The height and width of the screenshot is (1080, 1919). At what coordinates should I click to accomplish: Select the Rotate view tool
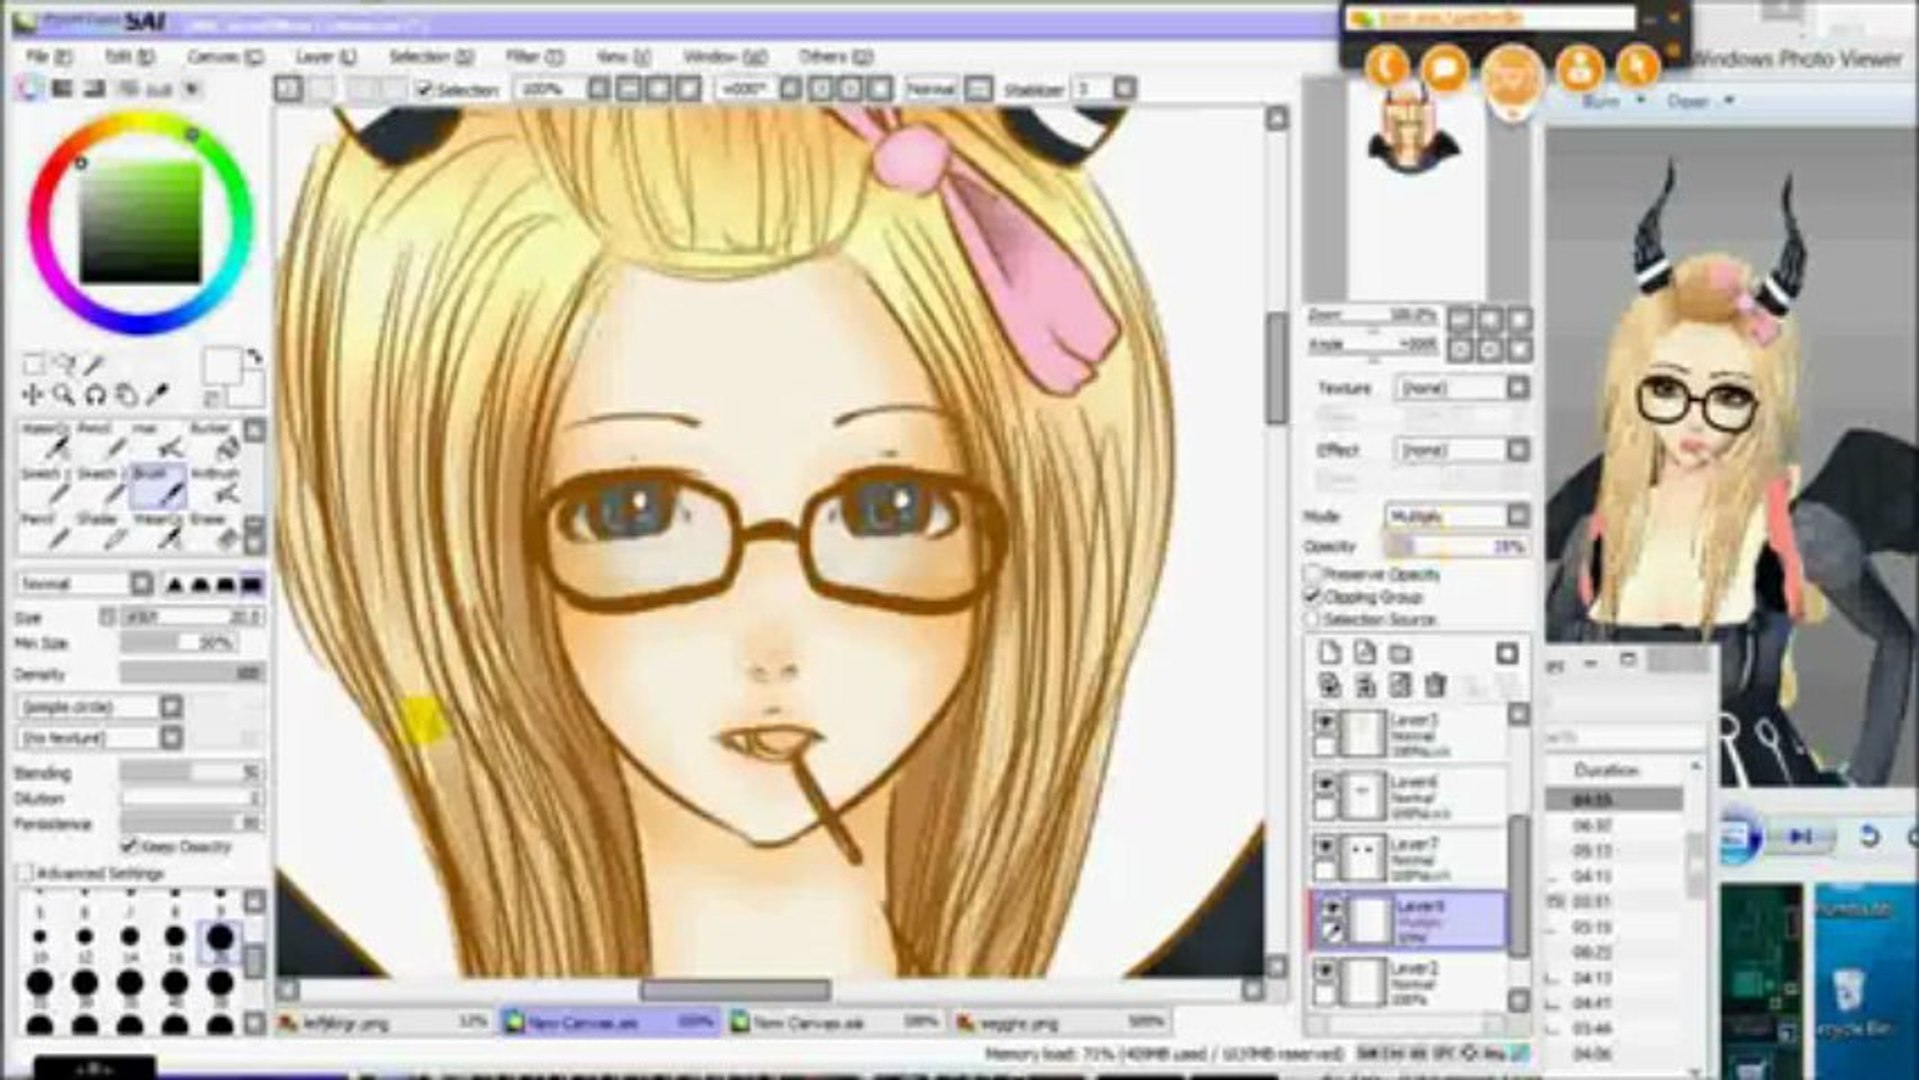pos(95,395)
